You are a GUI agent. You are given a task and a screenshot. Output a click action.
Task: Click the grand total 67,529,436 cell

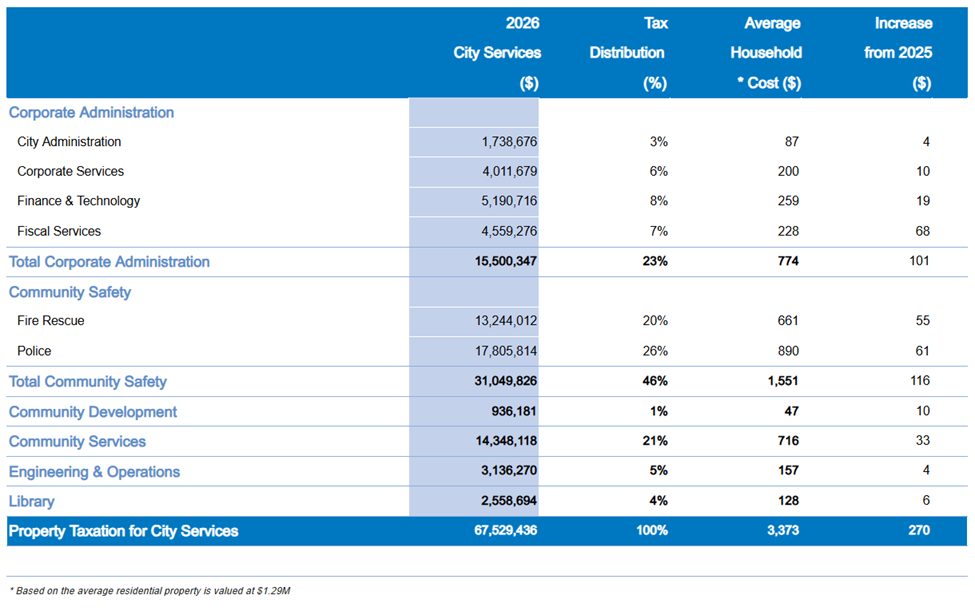click(x=504, y=531)
